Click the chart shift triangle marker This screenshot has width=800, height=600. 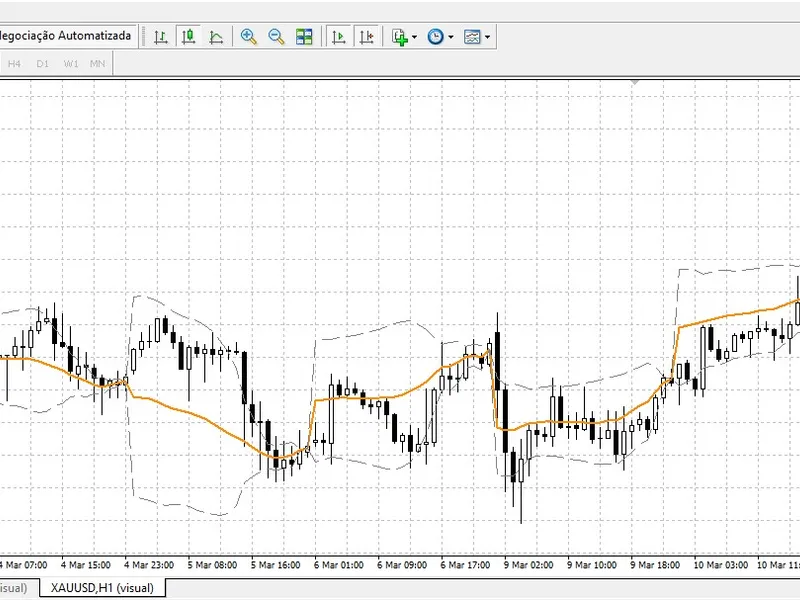coord(634,82)
